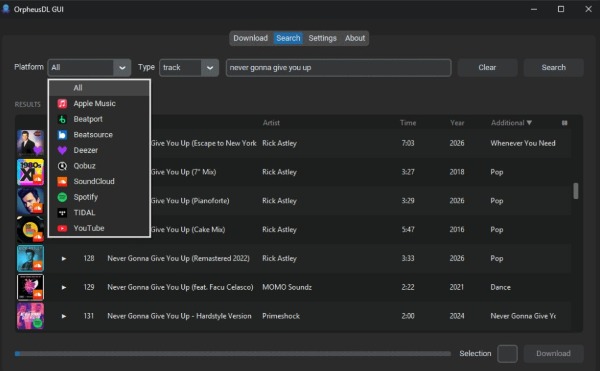This screenshot has height=371, width=600.
Task: Toggle the Selection checkbox
Action: point(507,354)
